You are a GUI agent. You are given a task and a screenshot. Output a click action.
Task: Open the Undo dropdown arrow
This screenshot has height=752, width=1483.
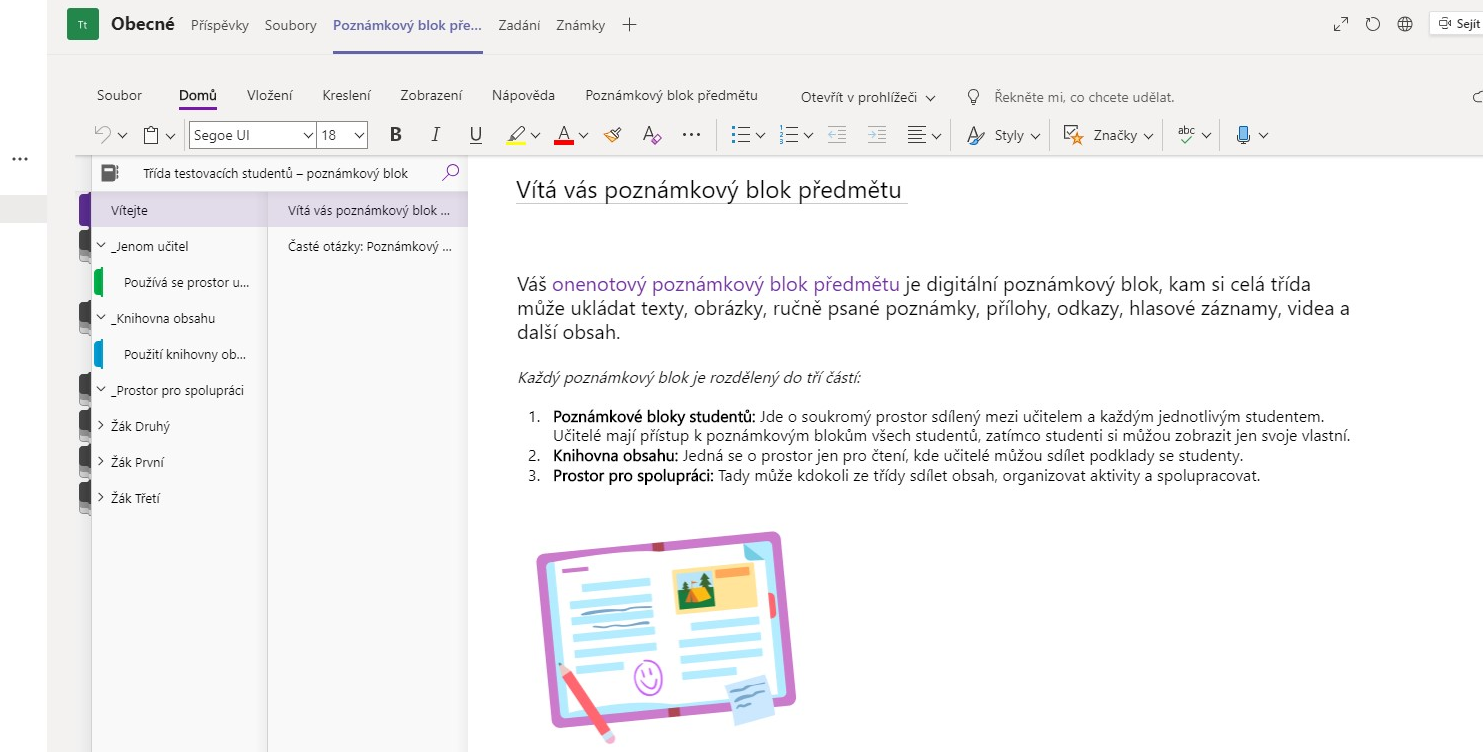tap(123, 135)
